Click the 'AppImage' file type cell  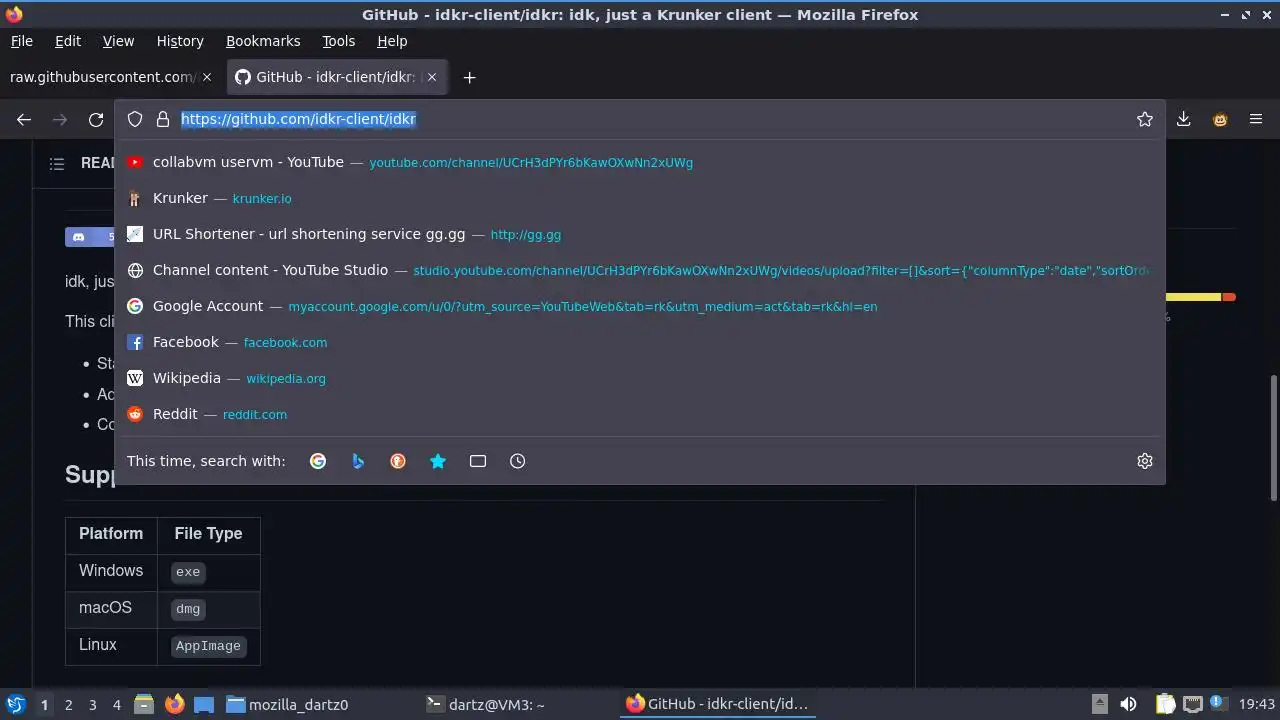coord(208,646)
